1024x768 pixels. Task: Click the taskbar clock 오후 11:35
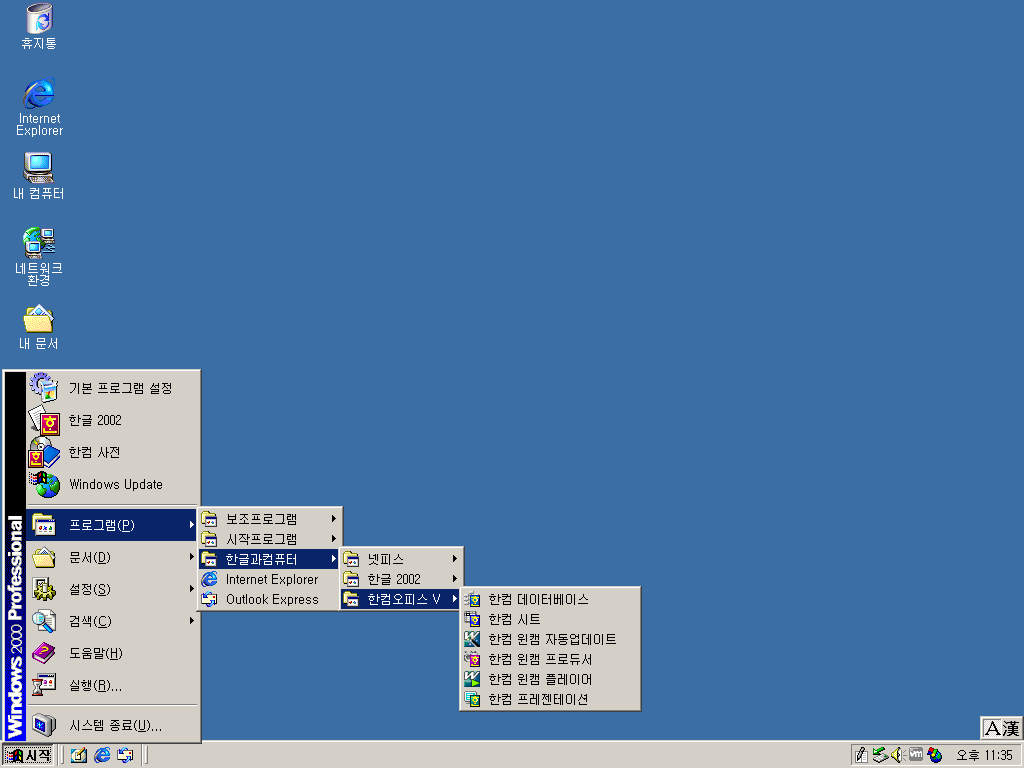(984, 756)
